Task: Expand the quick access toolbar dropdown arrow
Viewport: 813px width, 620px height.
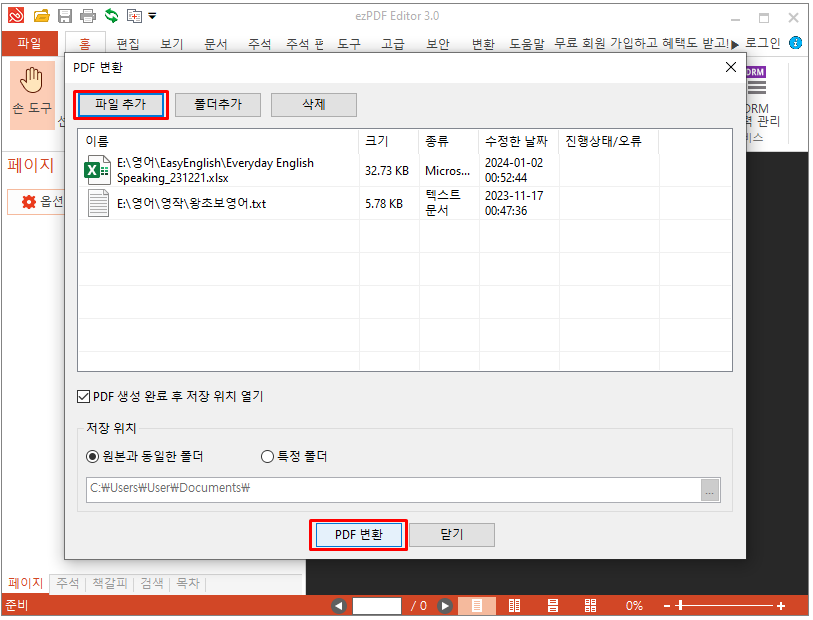Action: tap(152, 16)
